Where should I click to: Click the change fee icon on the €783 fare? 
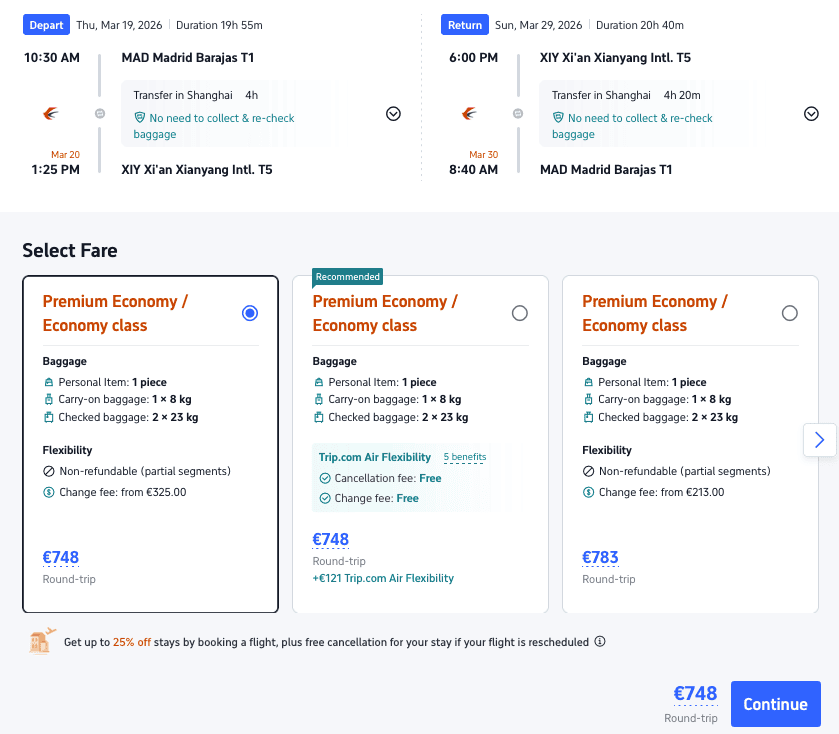click(x=588, y=492)
